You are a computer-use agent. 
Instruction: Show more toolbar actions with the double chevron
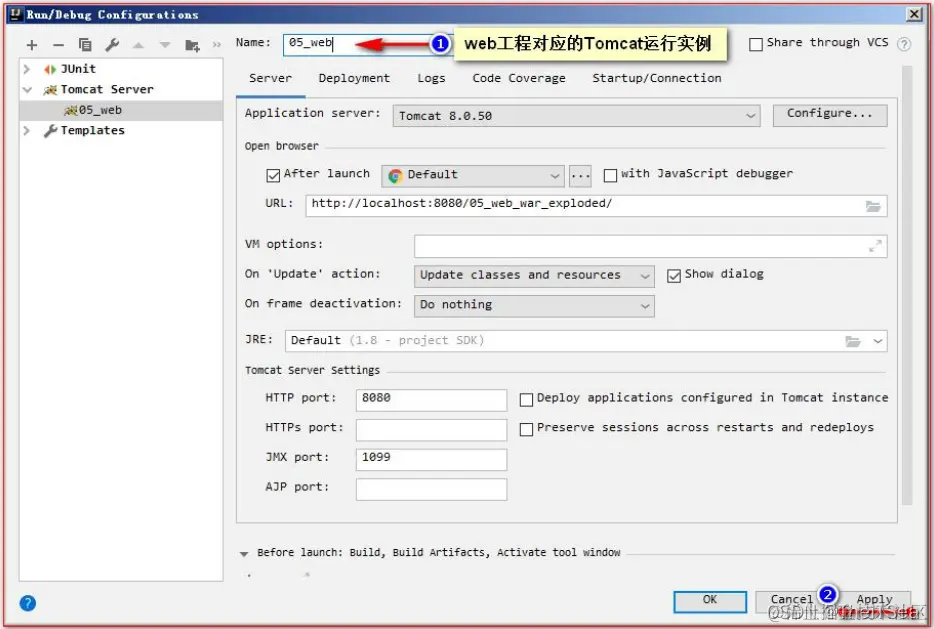(217, 45)
